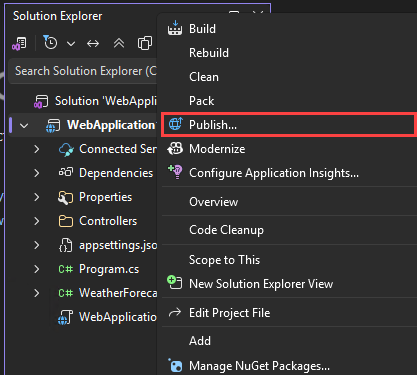Click the Dependencies node icon
The width and height of the screenshot is (417, 375).
coord(66,173)
